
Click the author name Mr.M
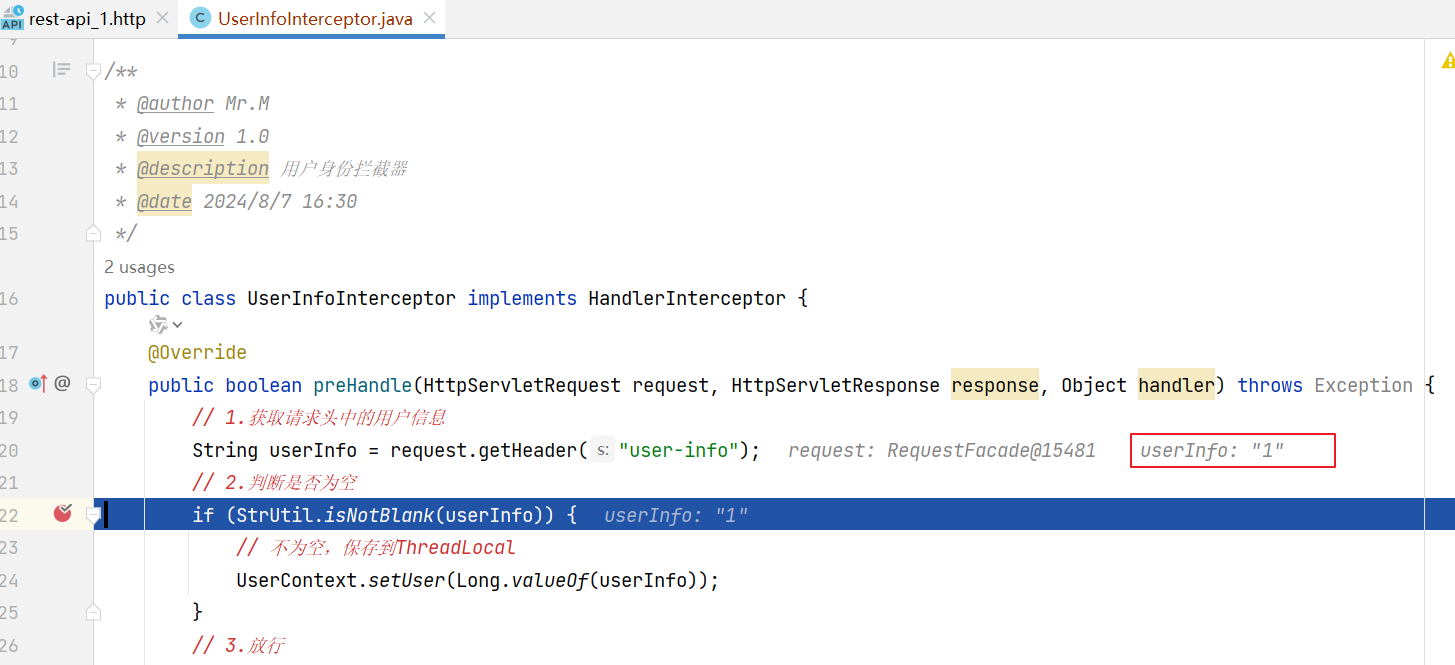(247, 104)
